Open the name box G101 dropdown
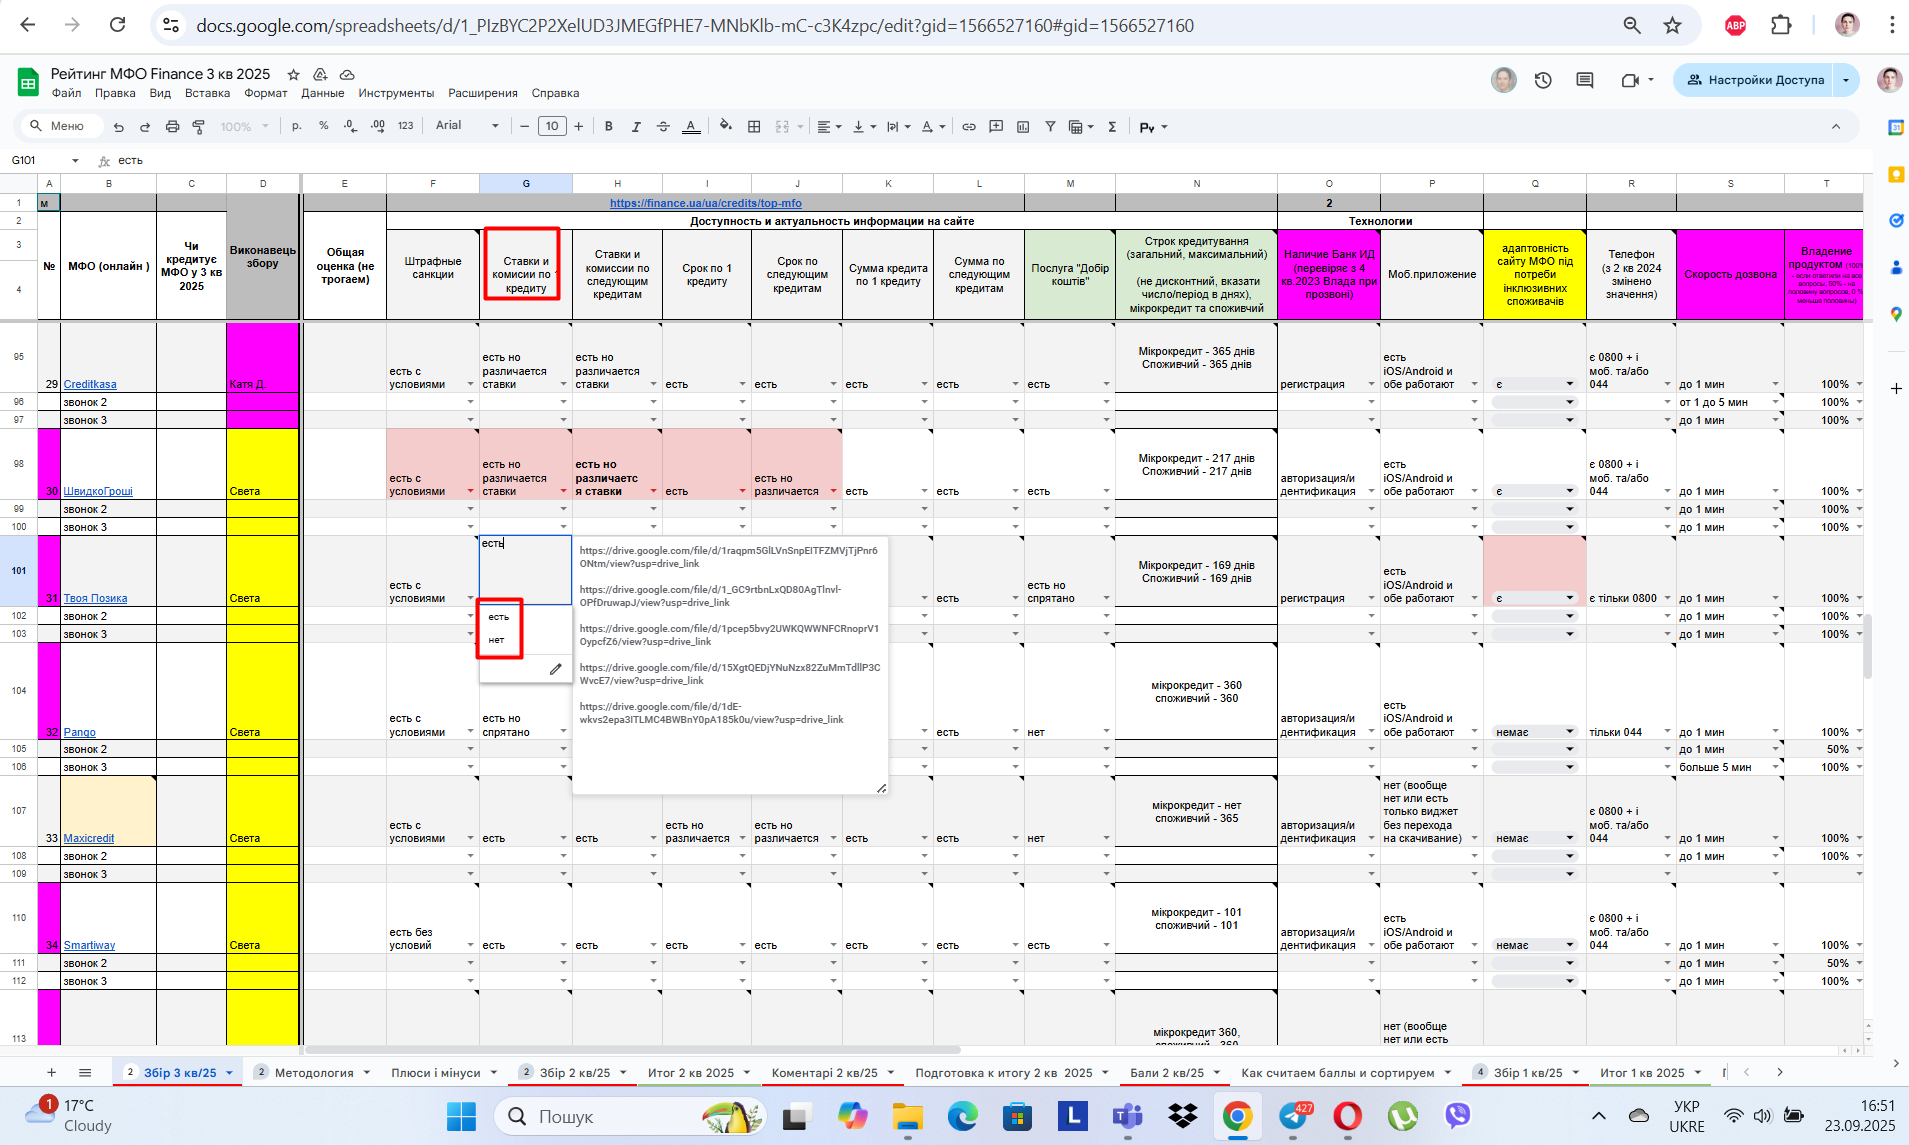Viewport: 1909px width, 1145px height. pyautogui.click(x=74, y=161)
